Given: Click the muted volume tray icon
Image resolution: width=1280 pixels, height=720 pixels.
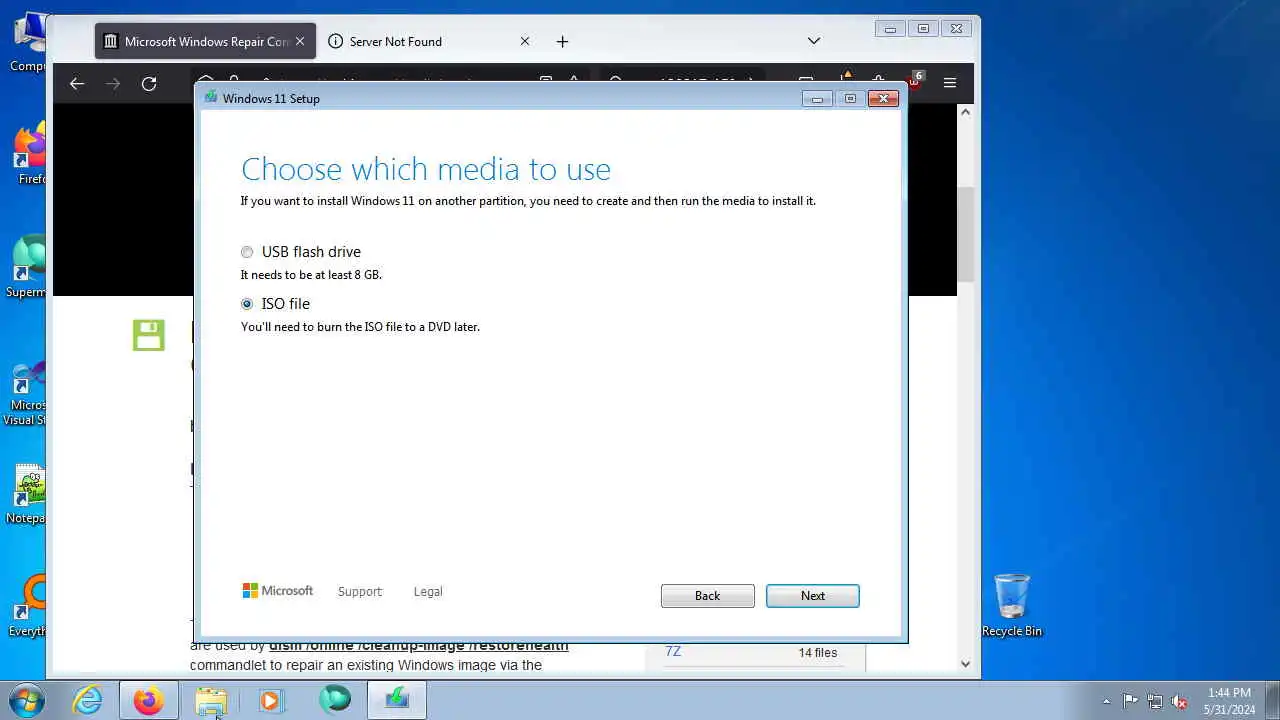Looking at the screenshot, I should tap(1180, 701).
